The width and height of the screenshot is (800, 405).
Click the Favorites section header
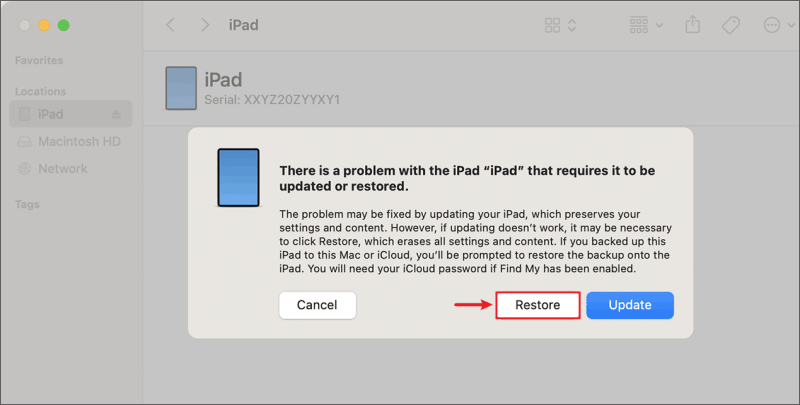(39, 61)
